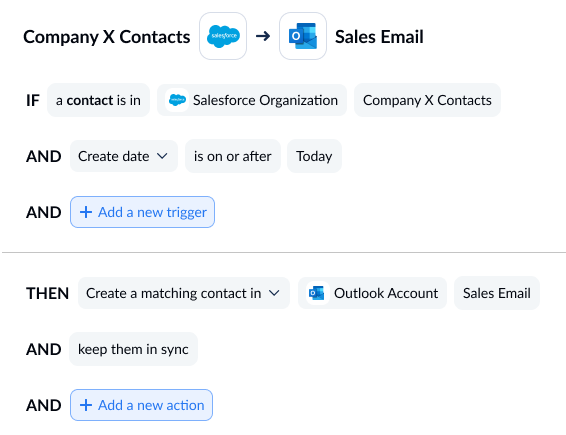Screen dimensions: 566x435
Task: Click chevron arrow next to Create date
Action: [x=162, y=156]
